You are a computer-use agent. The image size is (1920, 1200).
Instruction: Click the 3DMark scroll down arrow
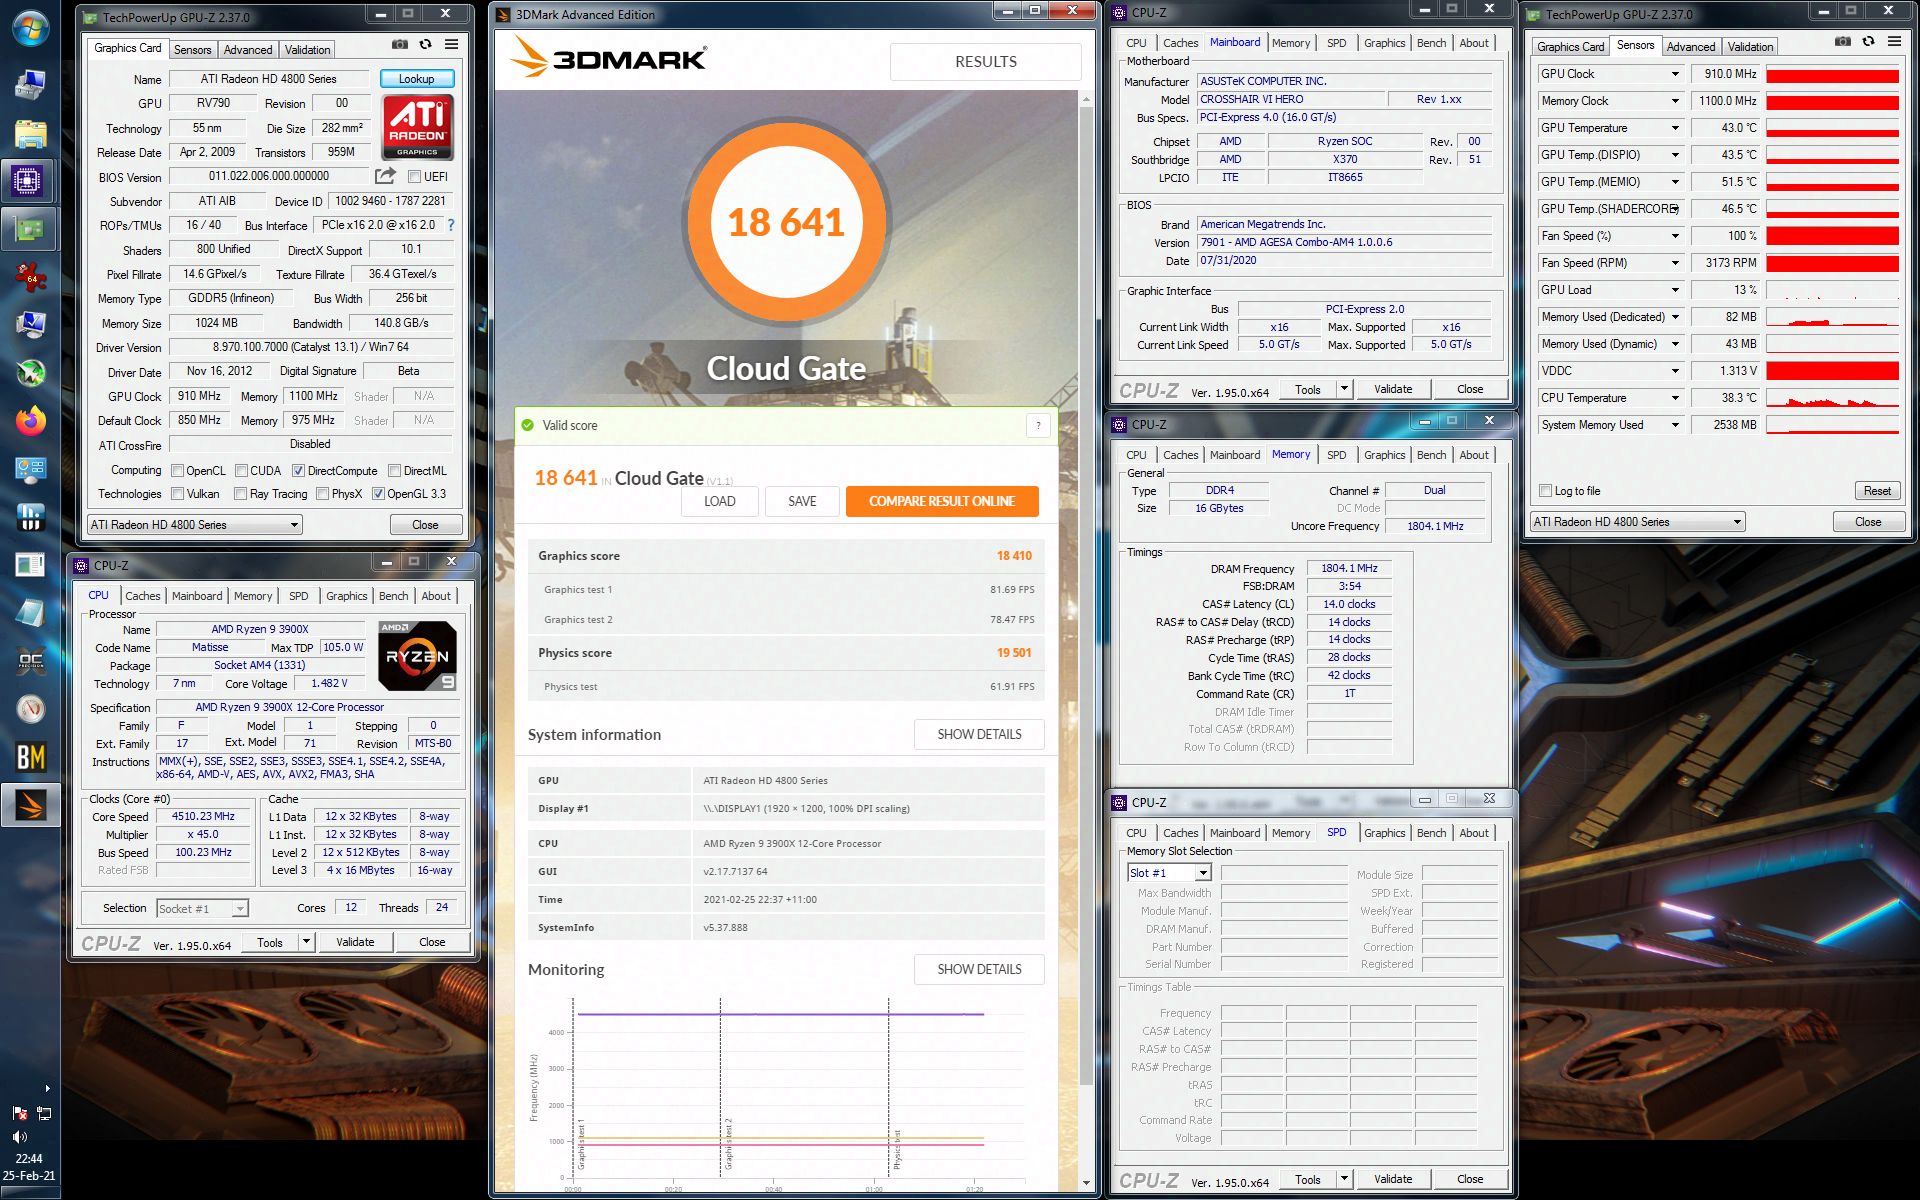1086,1183
